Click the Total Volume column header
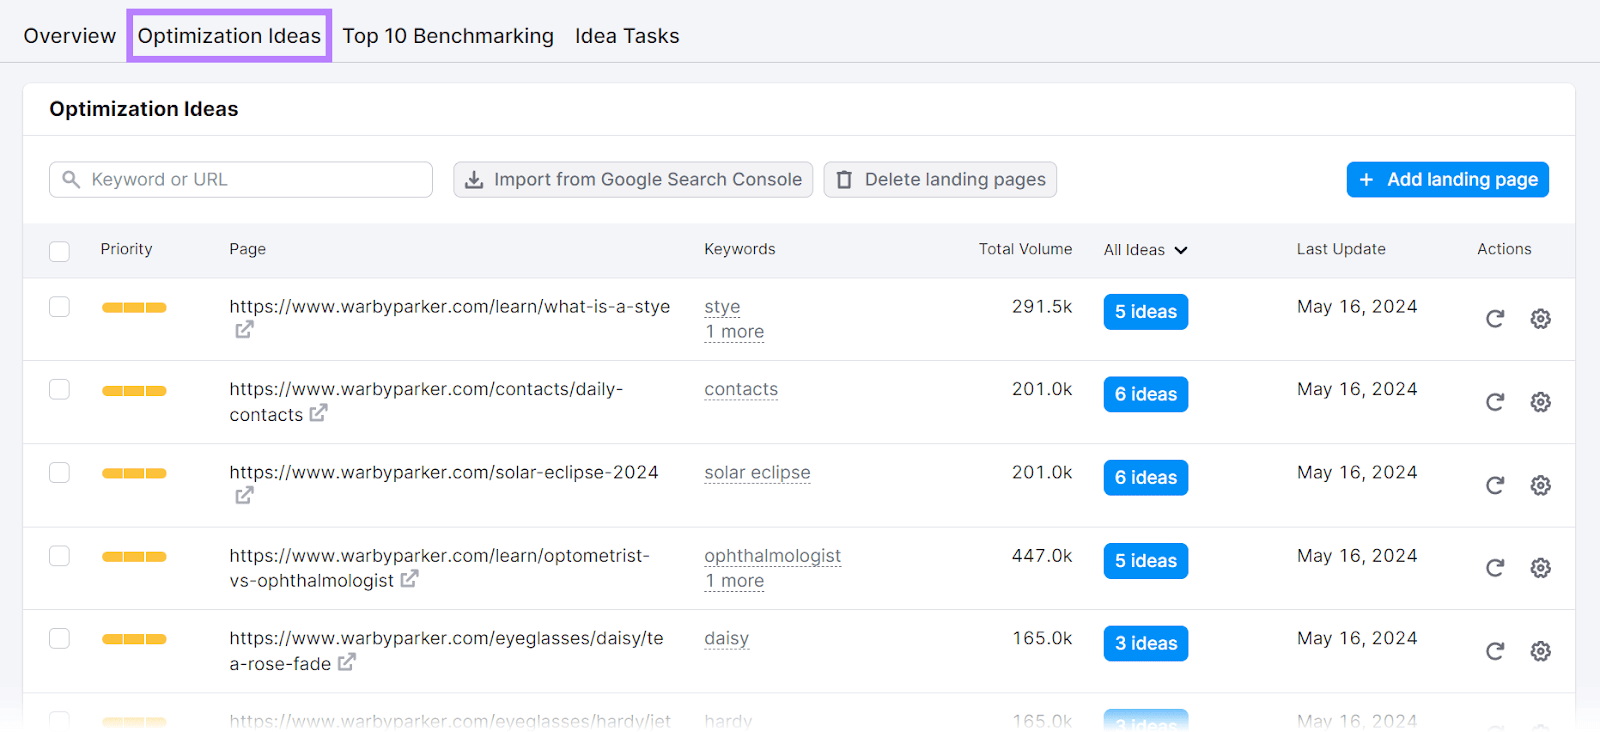 point(1025,249)
